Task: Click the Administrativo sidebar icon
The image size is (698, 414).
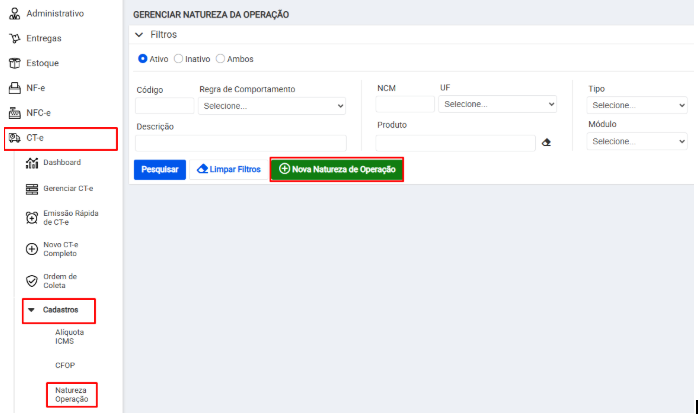Action: (x=14, y=13)
